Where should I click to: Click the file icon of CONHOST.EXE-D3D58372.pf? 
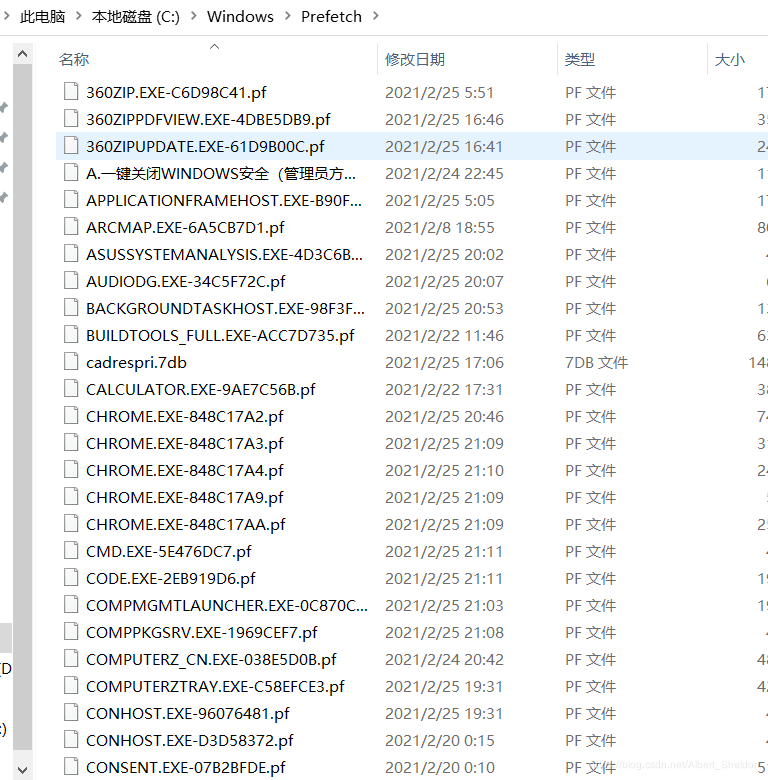(x=71, y=740)
